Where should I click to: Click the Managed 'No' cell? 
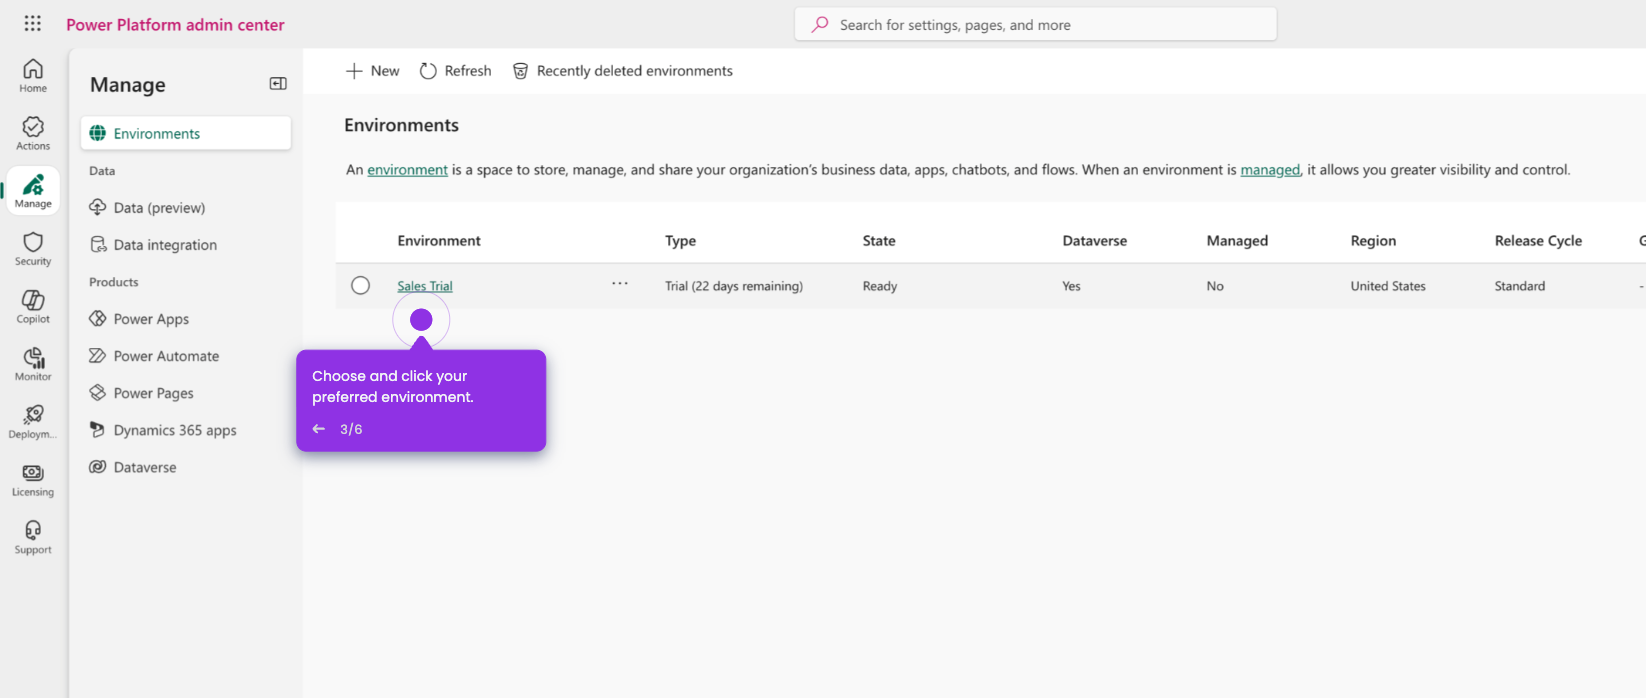[1215, 286]
